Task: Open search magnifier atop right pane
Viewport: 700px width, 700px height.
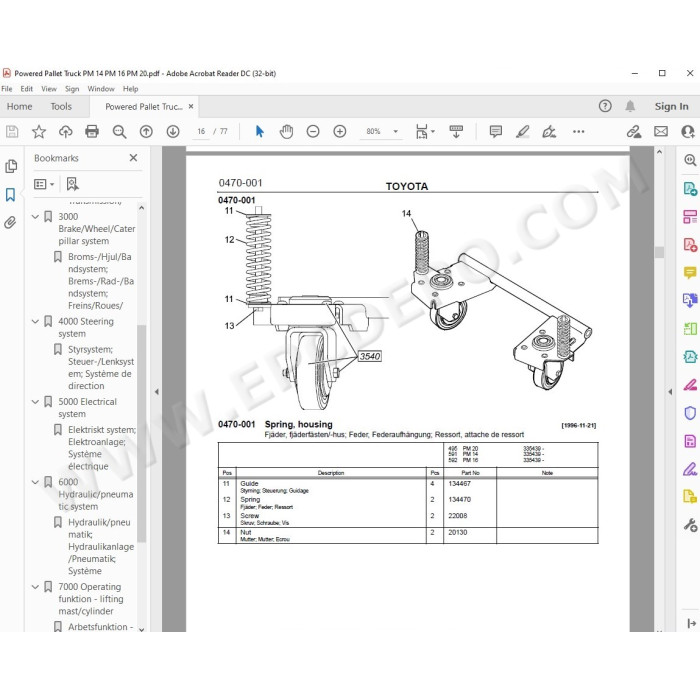Action: 690,160
